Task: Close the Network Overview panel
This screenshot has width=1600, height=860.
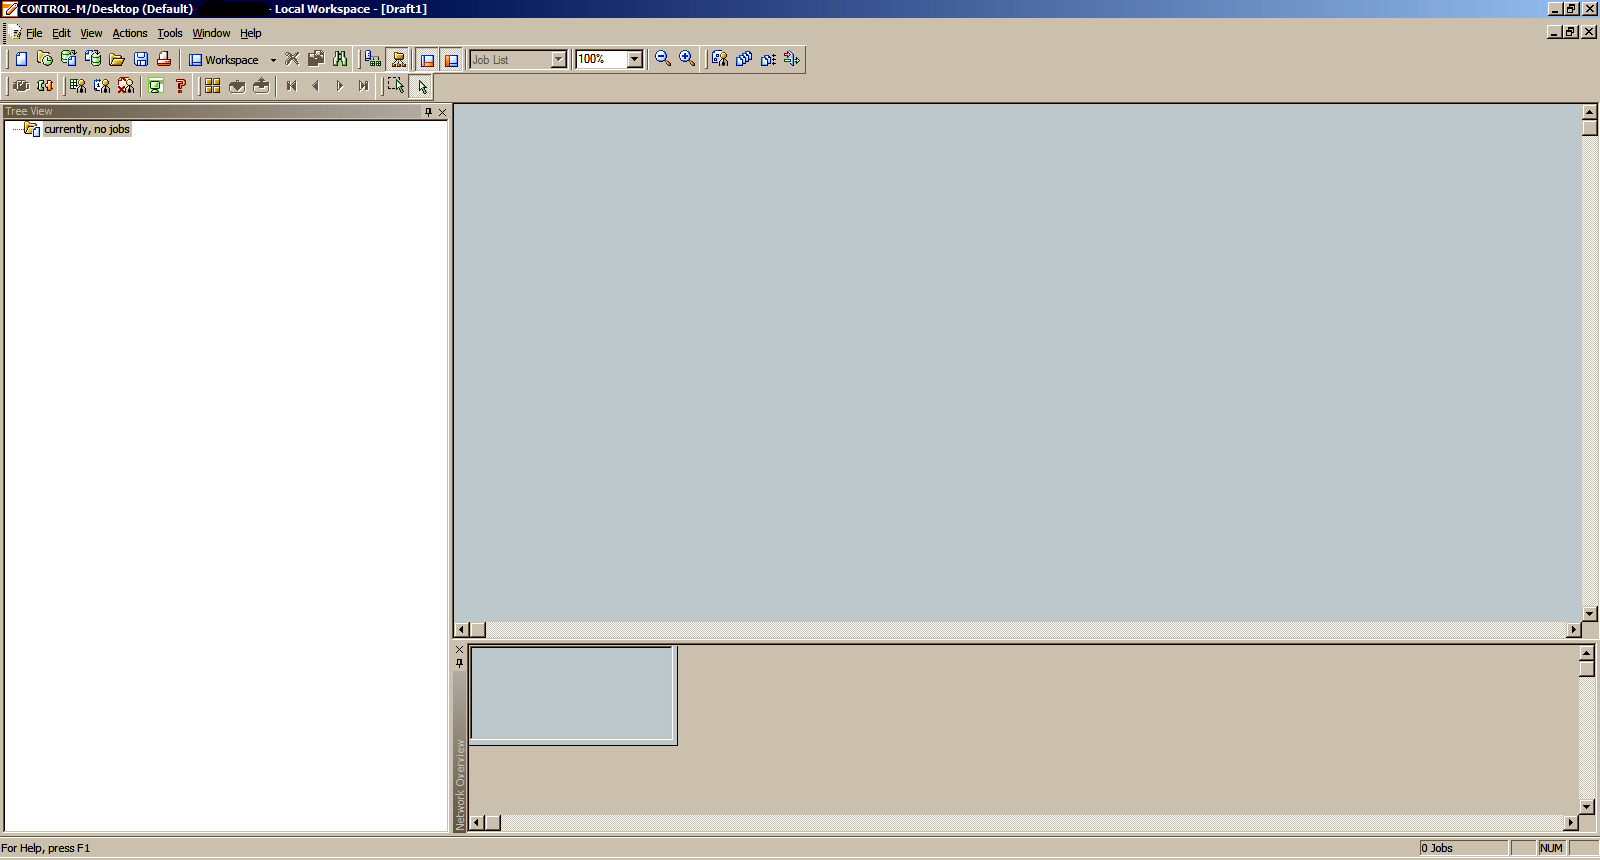Action: click(460, 650)
